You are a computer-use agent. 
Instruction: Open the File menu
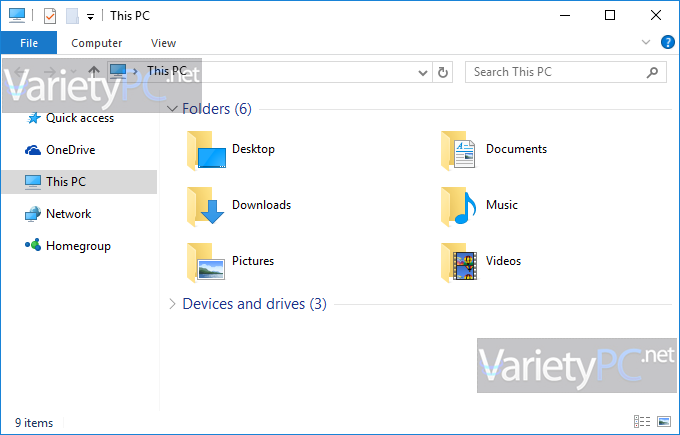pyautogui.click(x=29, y=43)
